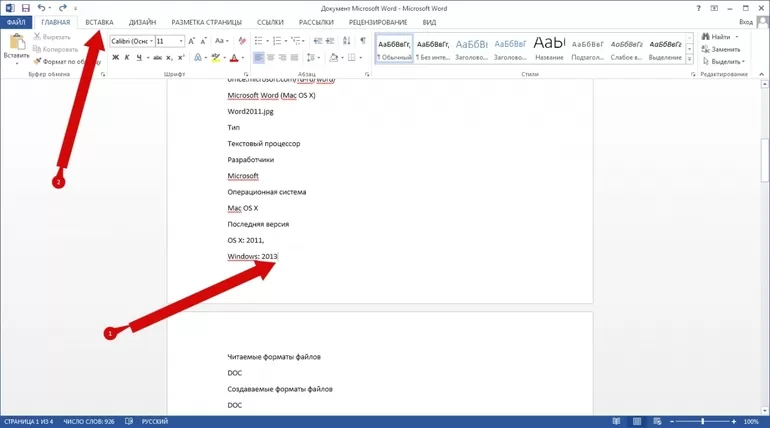Click the proofing check icon in the status bar
This screenshot has height=428, width=770.
129,422
